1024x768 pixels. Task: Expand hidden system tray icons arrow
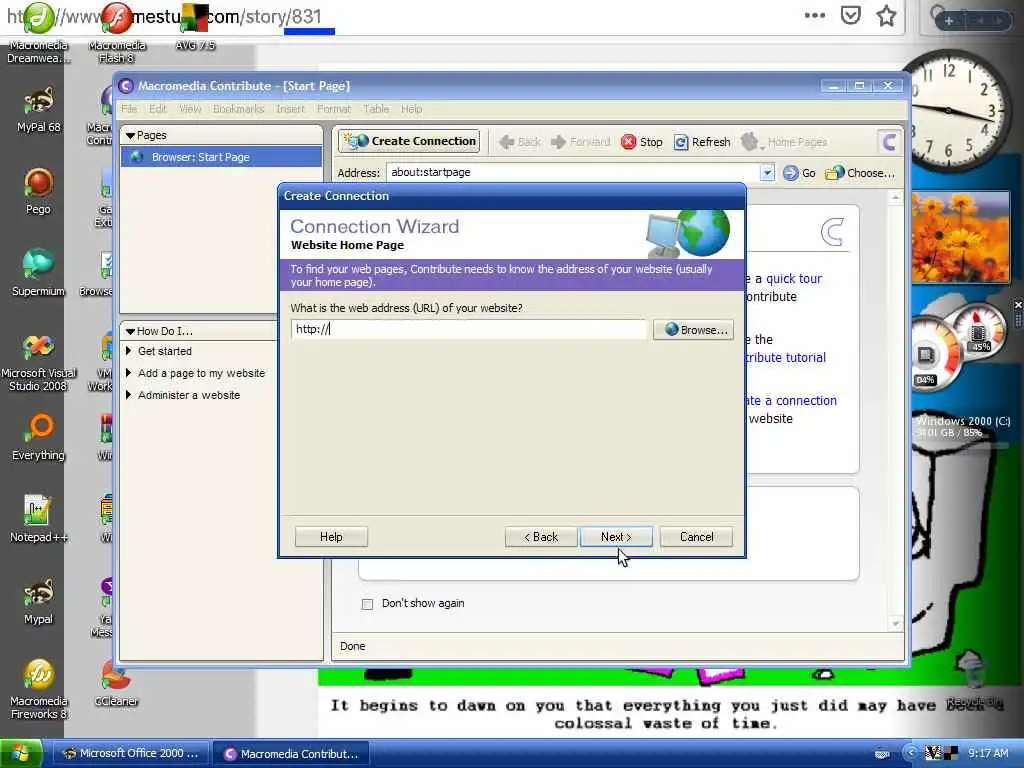tap(910, 754)
